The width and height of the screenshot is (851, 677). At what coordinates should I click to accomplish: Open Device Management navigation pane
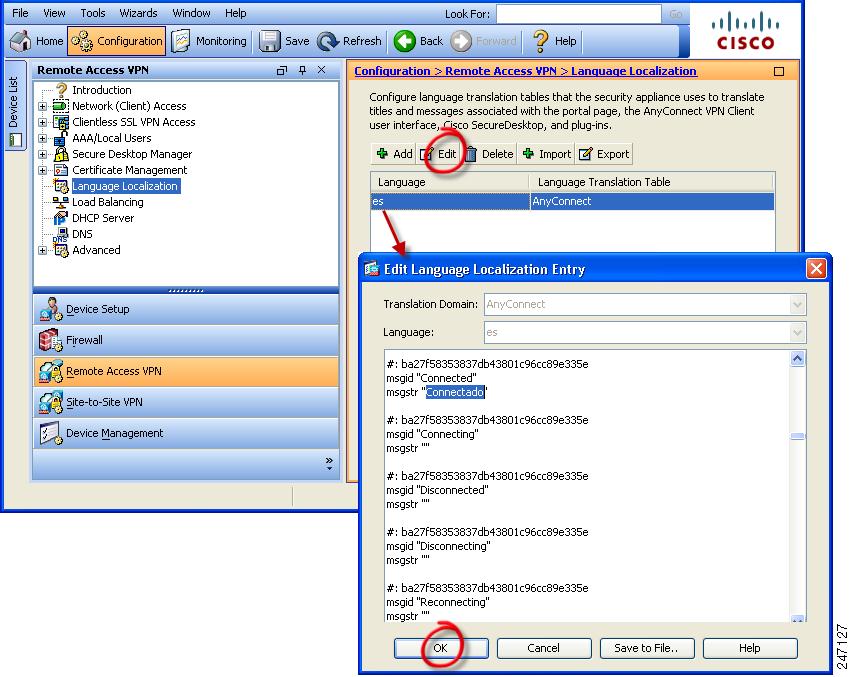coord(186,433)
